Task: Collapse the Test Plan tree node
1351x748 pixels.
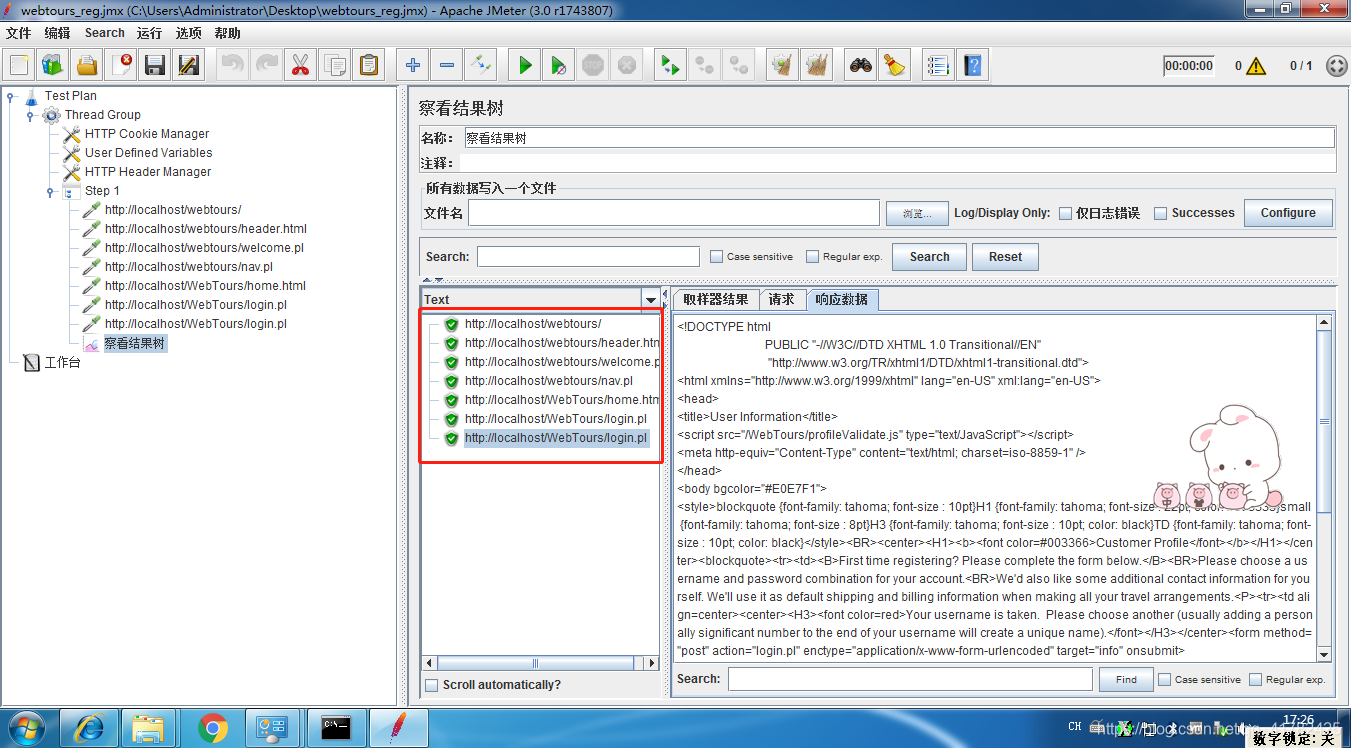Action: coord(10,97)
